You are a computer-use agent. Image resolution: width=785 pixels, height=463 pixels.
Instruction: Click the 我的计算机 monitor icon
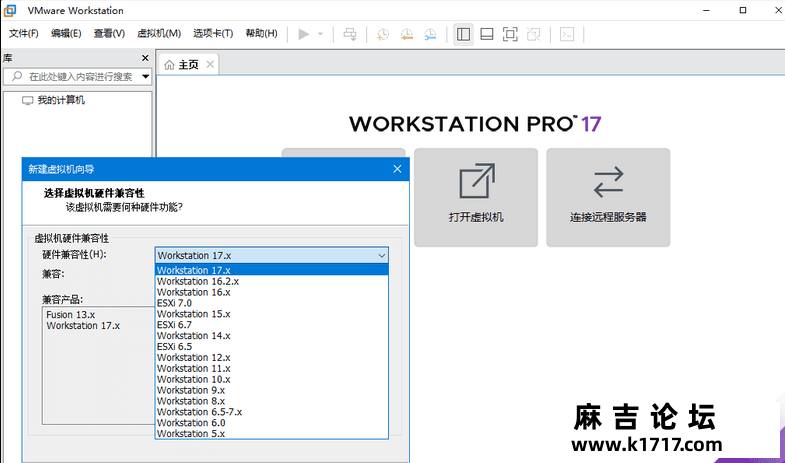pyautogui.click(x=28, y=101)
